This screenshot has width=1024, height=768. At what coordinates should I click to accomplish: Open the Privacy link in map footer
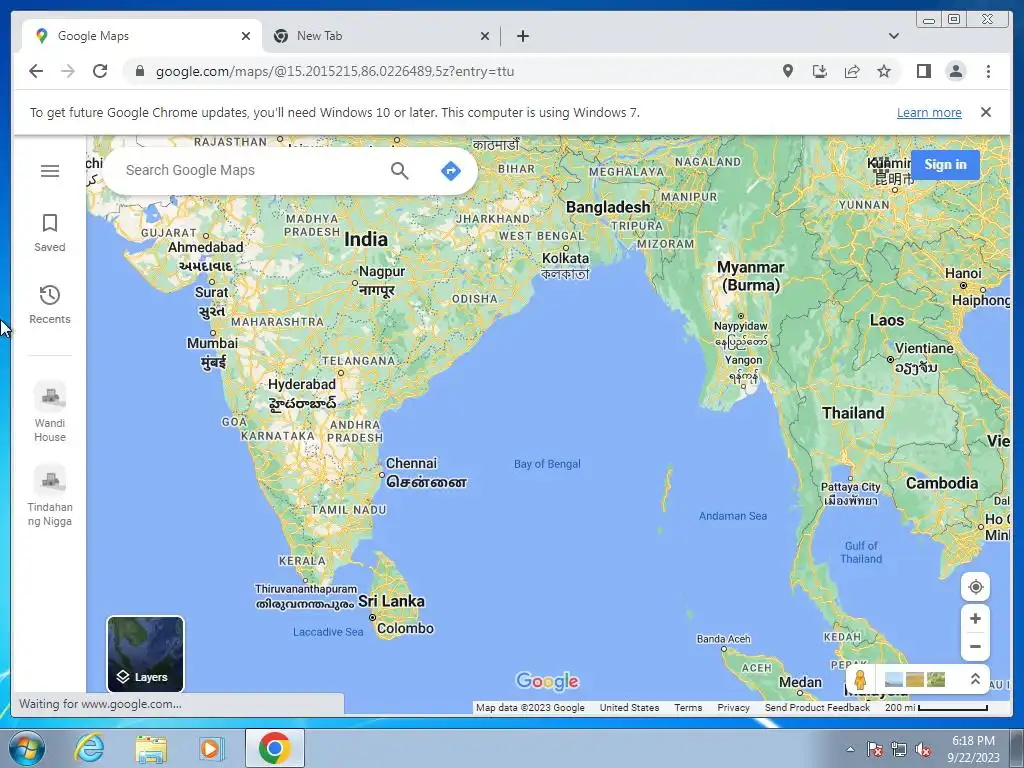pos(733,707)
